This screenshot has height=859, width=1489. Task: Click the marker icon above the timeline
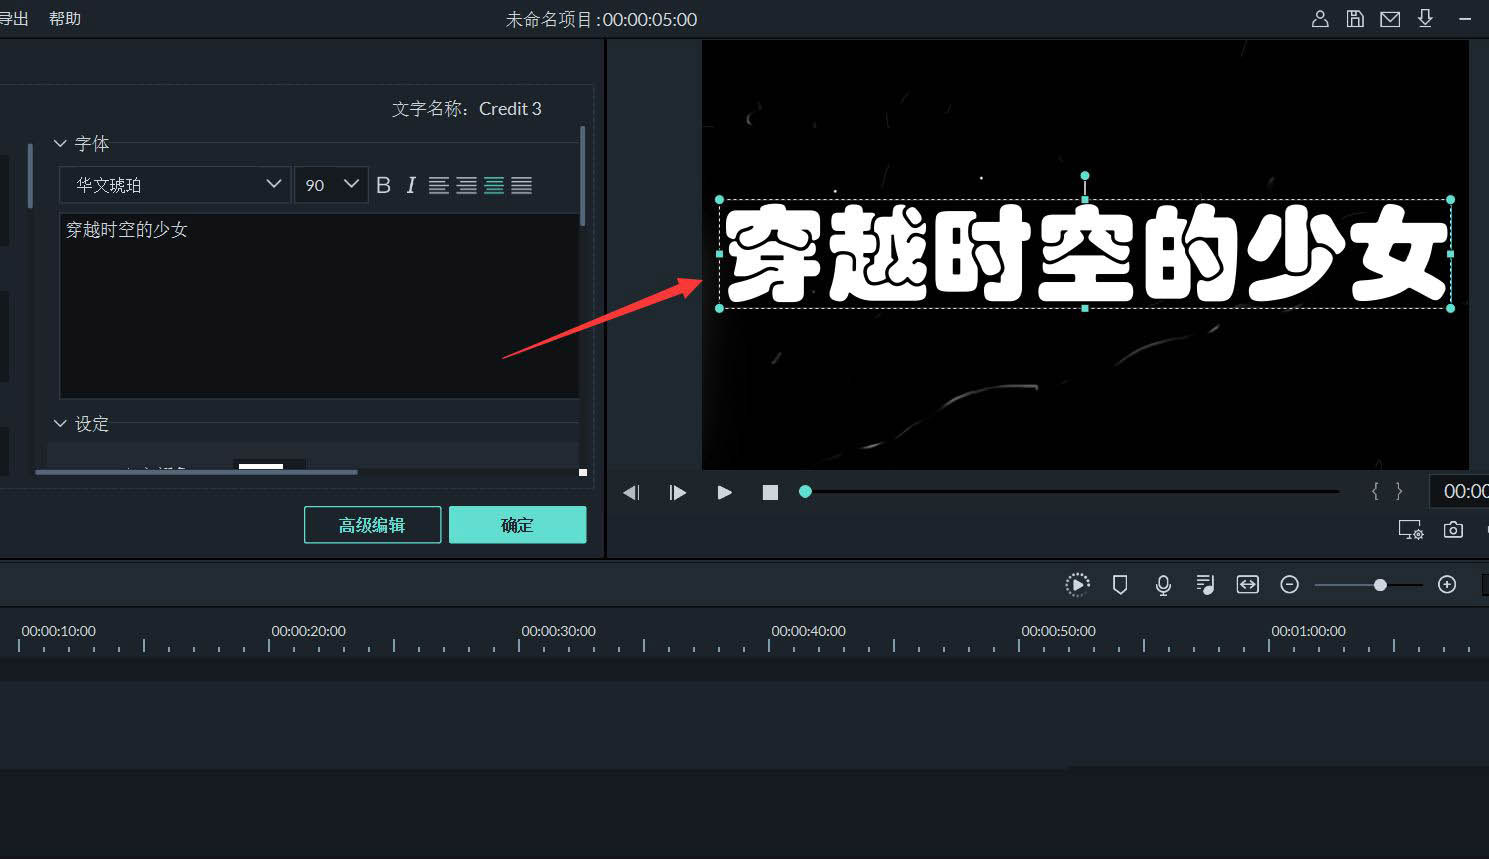(1120, 584)
